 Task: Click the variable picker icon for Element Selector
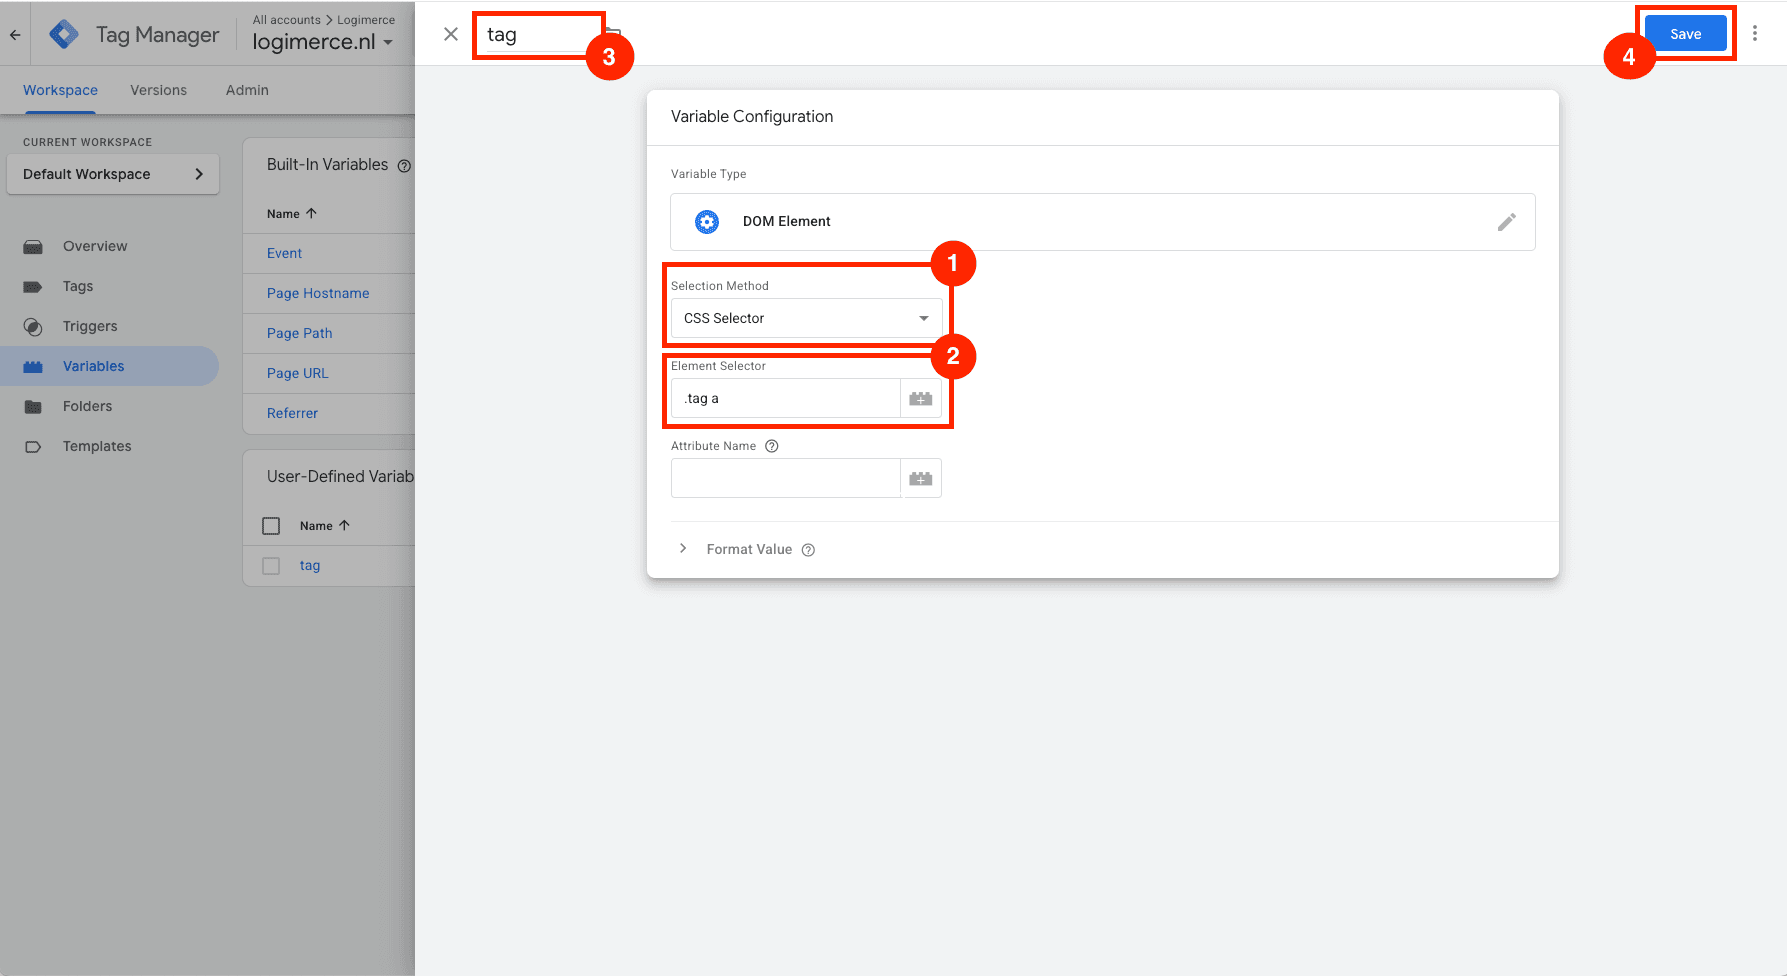coord(920,397)
